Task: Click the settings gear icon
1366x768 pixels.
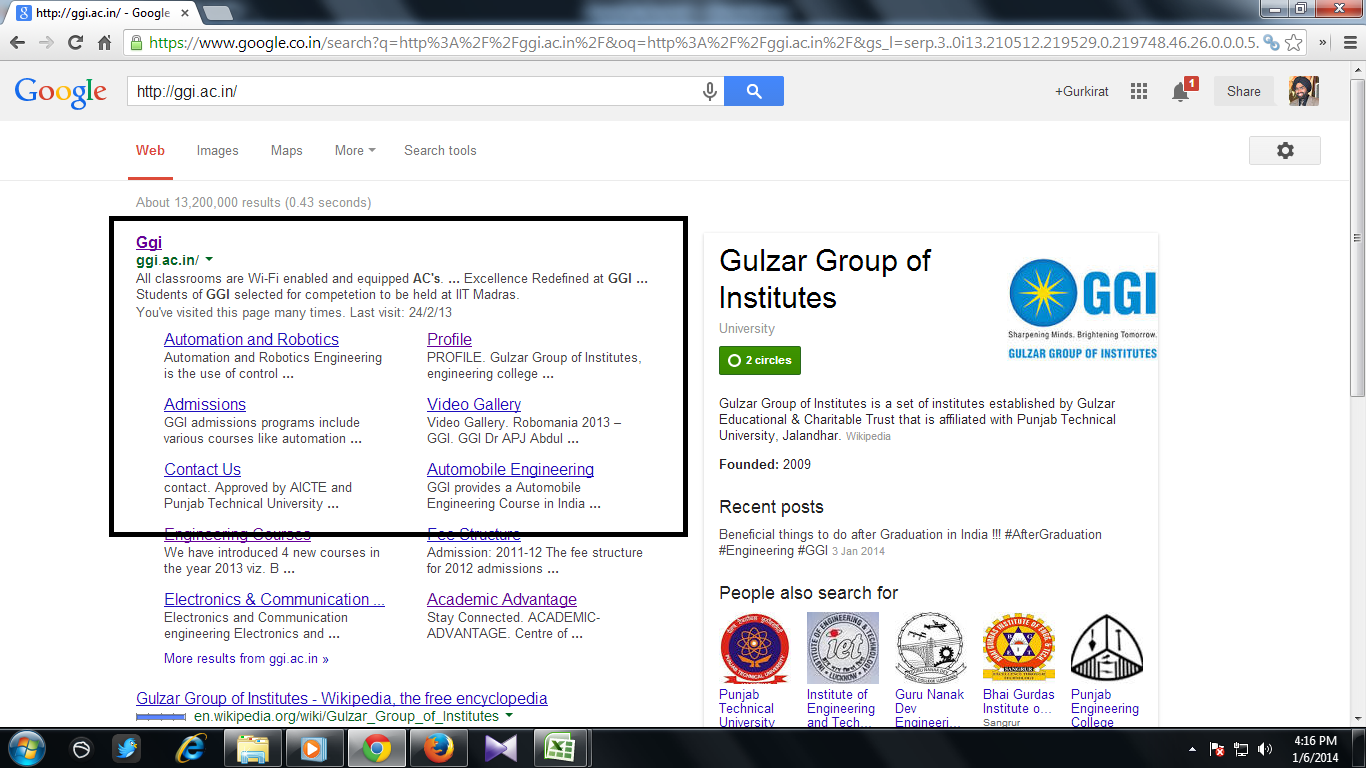Action: (1285, 150)
